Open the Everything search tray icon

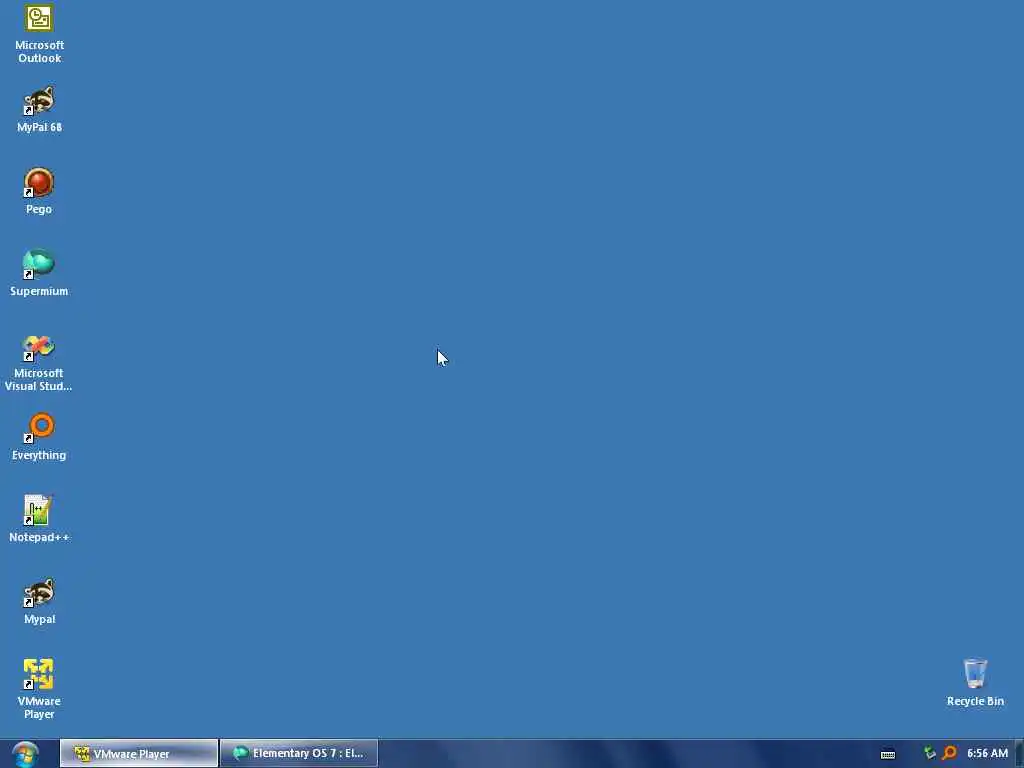pyautogui.click(x=950, y=754)
